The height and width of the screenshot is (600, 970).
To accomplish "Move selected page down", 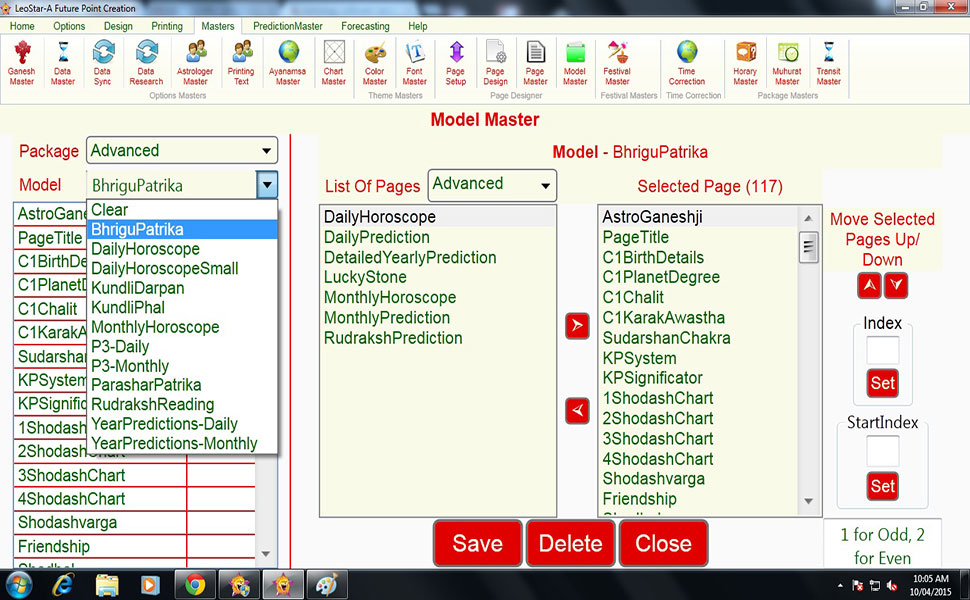I will coord(896,285).
